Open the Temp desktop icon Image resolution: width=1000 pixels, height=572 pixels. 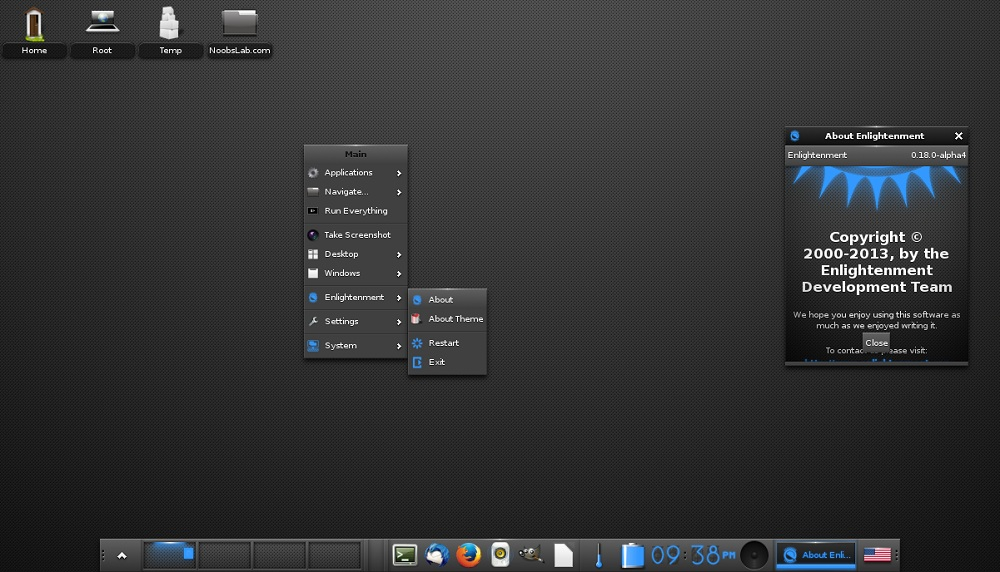point(170,24)
